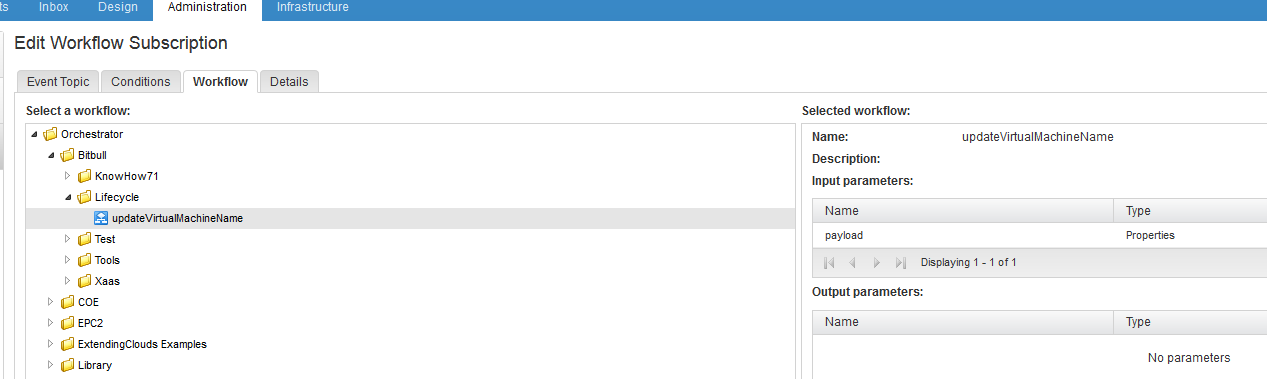1267x379 pixels.
Task: Open the Inbox top navigation tab
Action: 53,7
